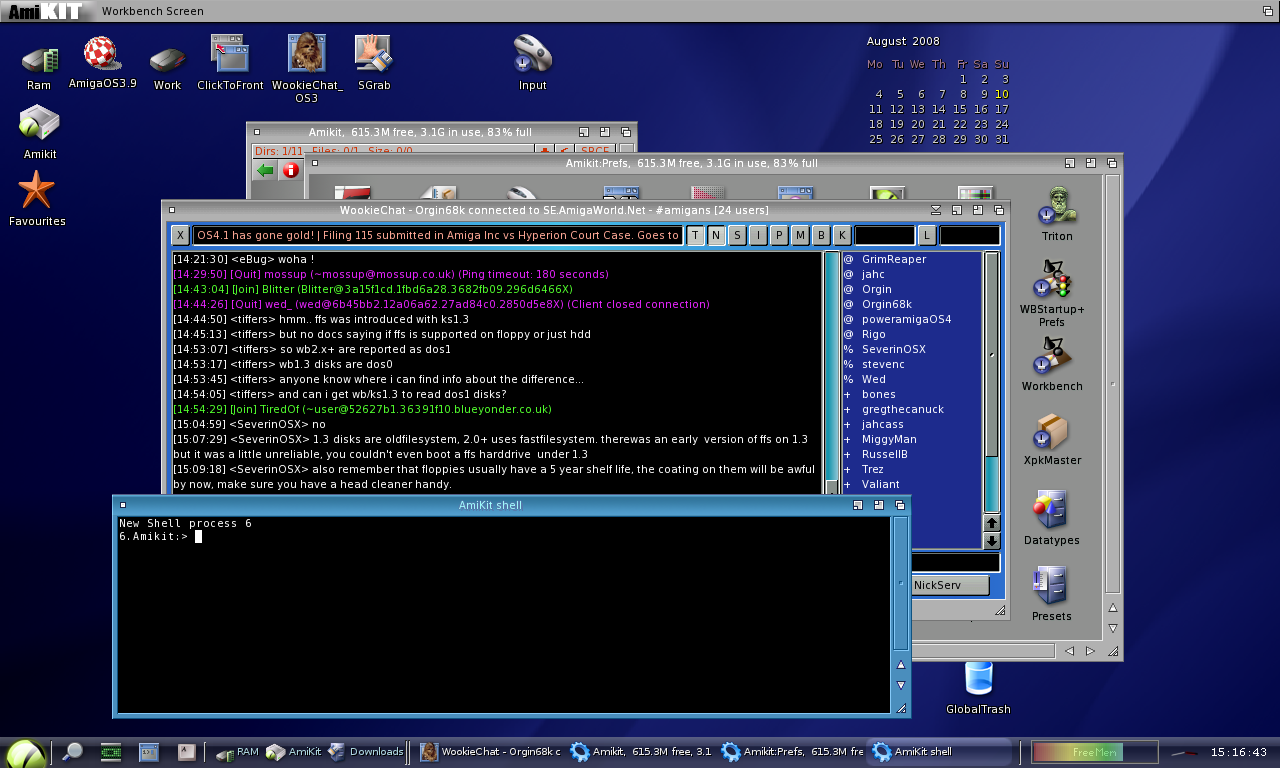Image resolution: width=1280 pixels, height=768 pixels.
Task: Click Amikit:Prefs window scroll-right arrow
Action: coord(1090,651)
